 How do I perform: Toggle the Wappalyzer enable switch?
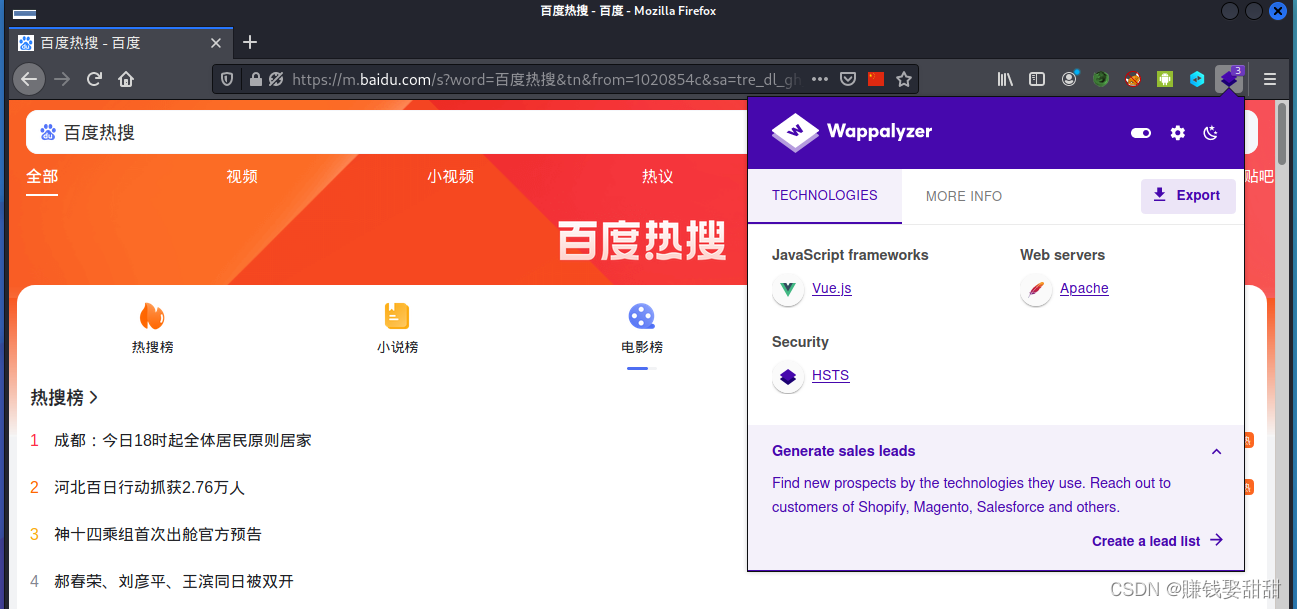coord(1141,133)
